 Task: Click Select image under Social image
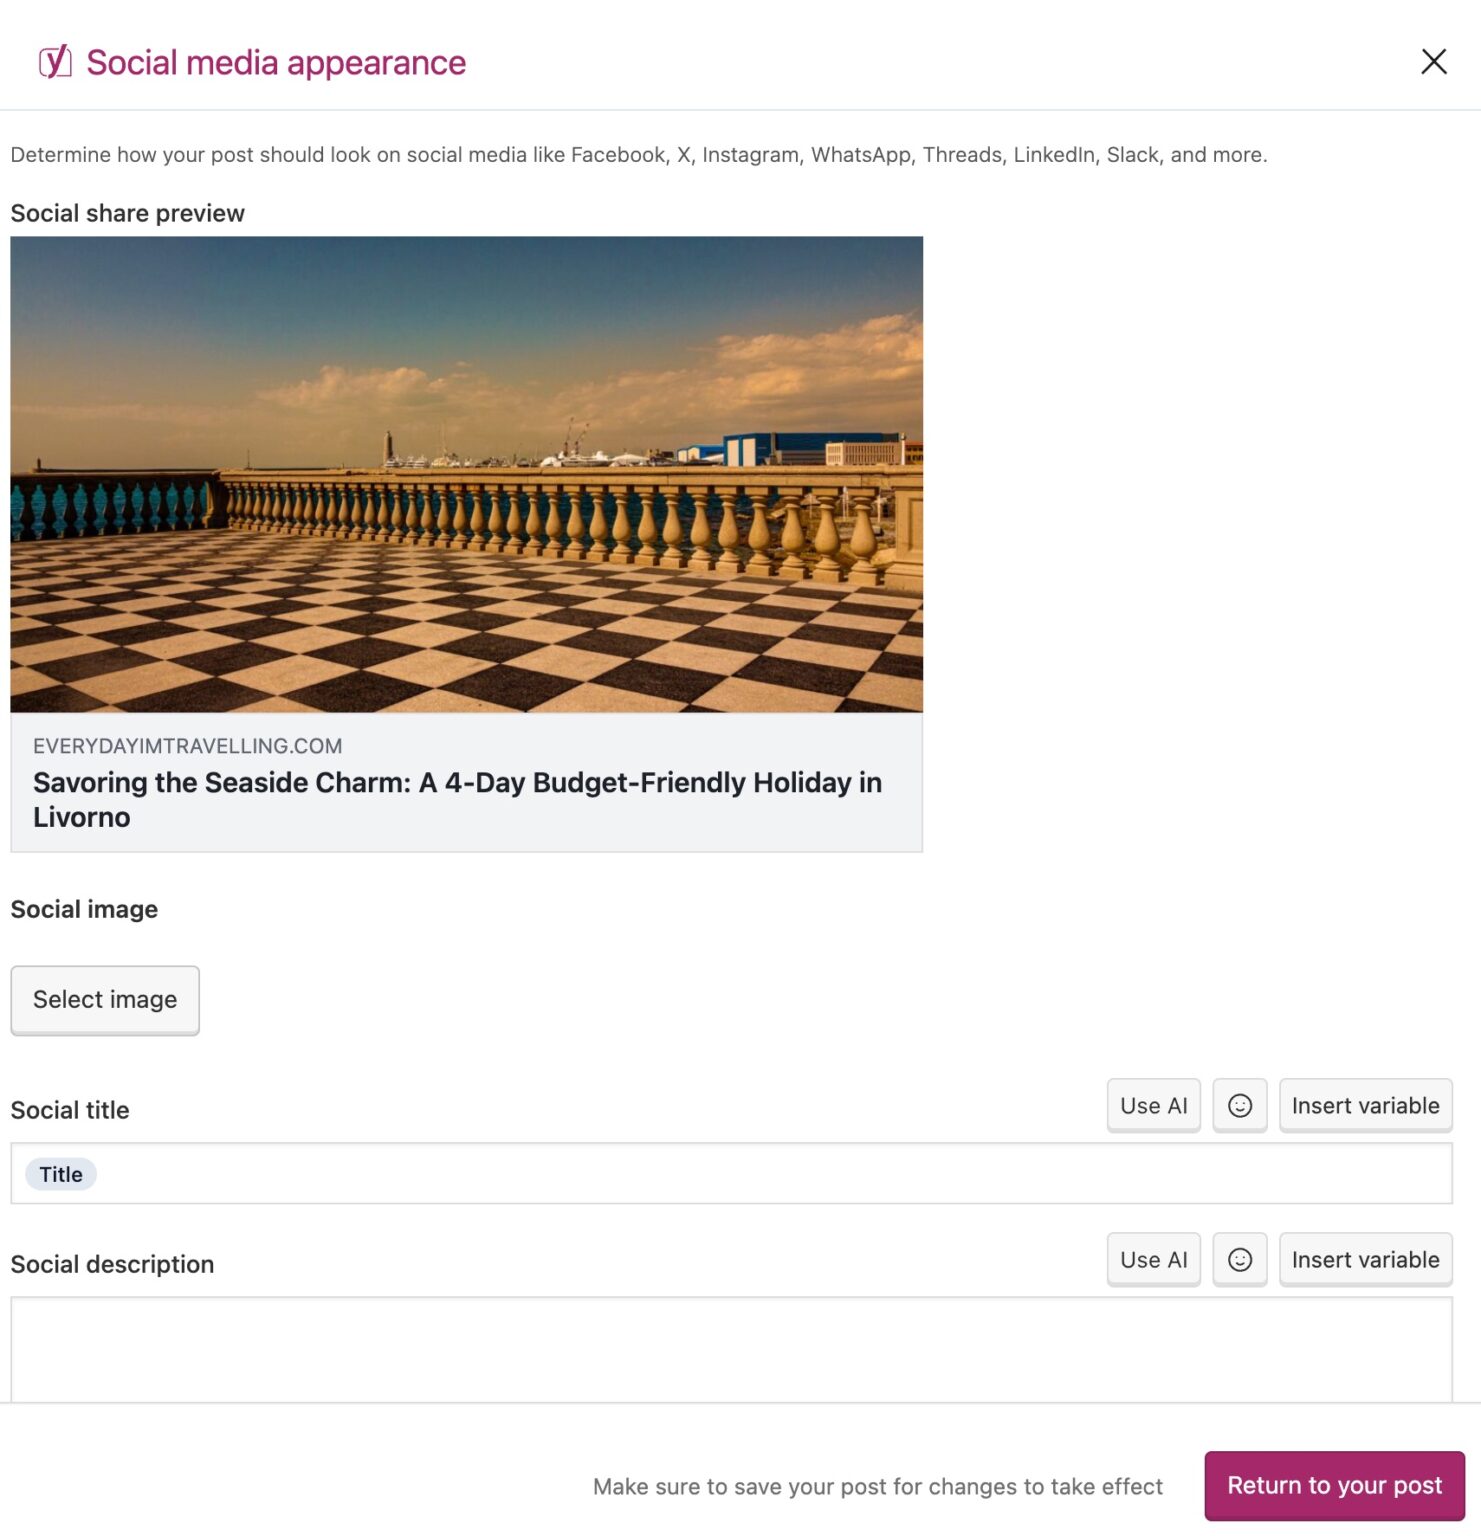(104, 999)
